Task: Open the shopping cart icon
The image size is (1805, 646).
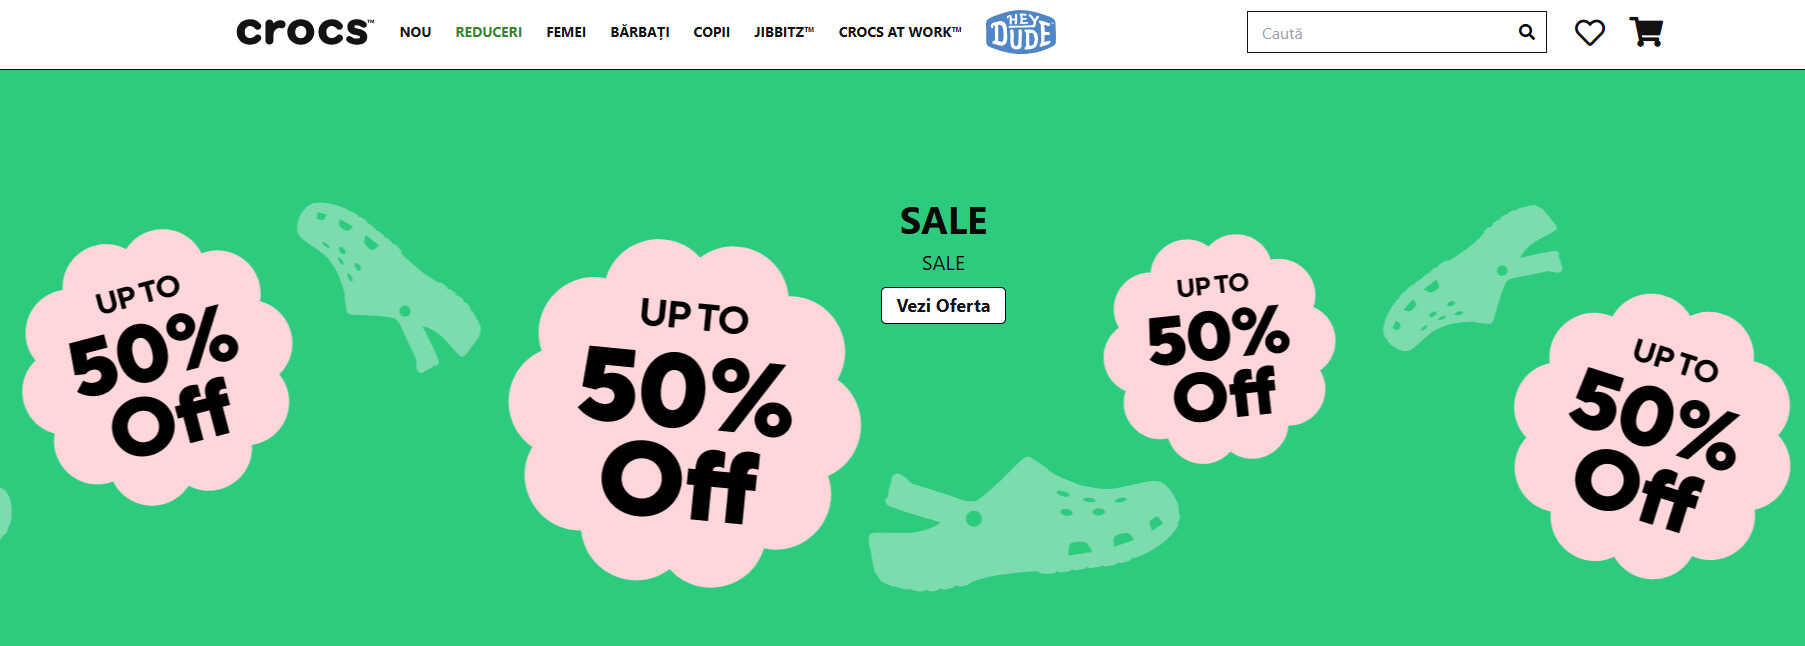Action: 1646,32
